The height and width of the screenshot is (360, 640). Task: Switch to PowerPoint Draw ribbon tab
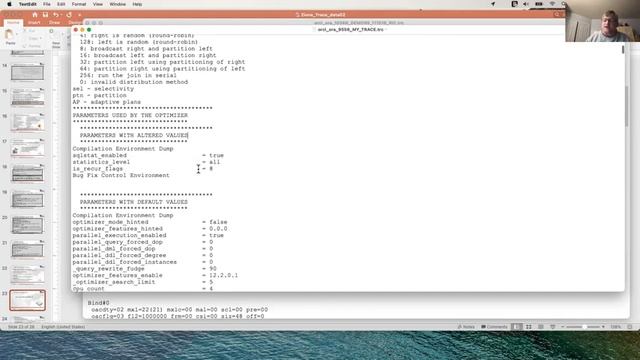coord(54,22)
